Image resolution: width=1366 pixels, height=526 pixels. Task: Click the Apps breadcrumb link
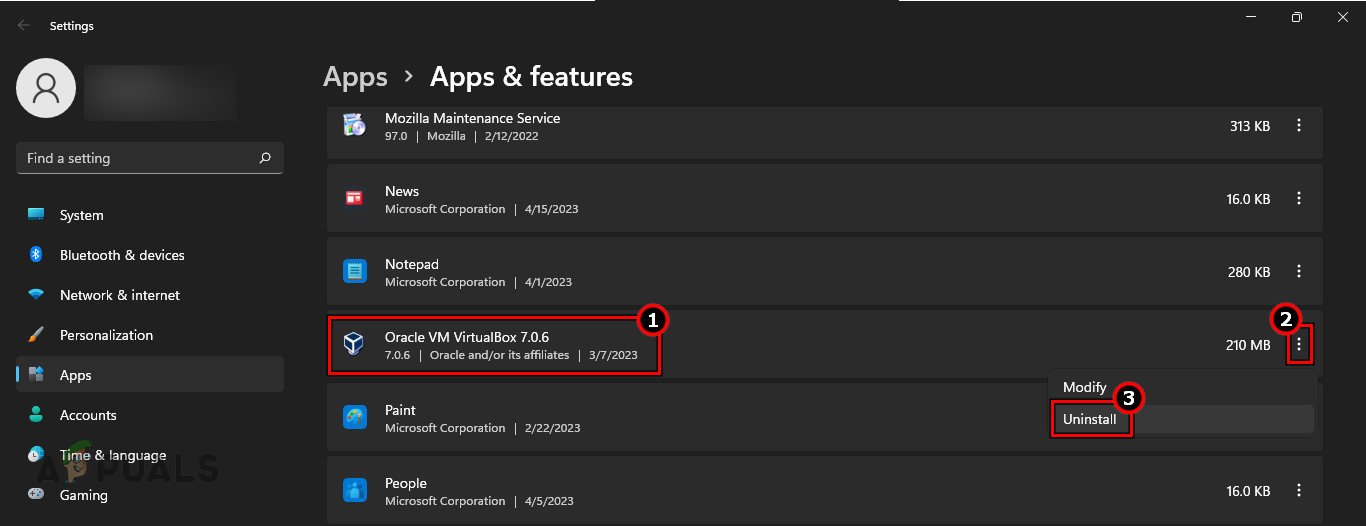pyautogui.click(x=355, y=77)
